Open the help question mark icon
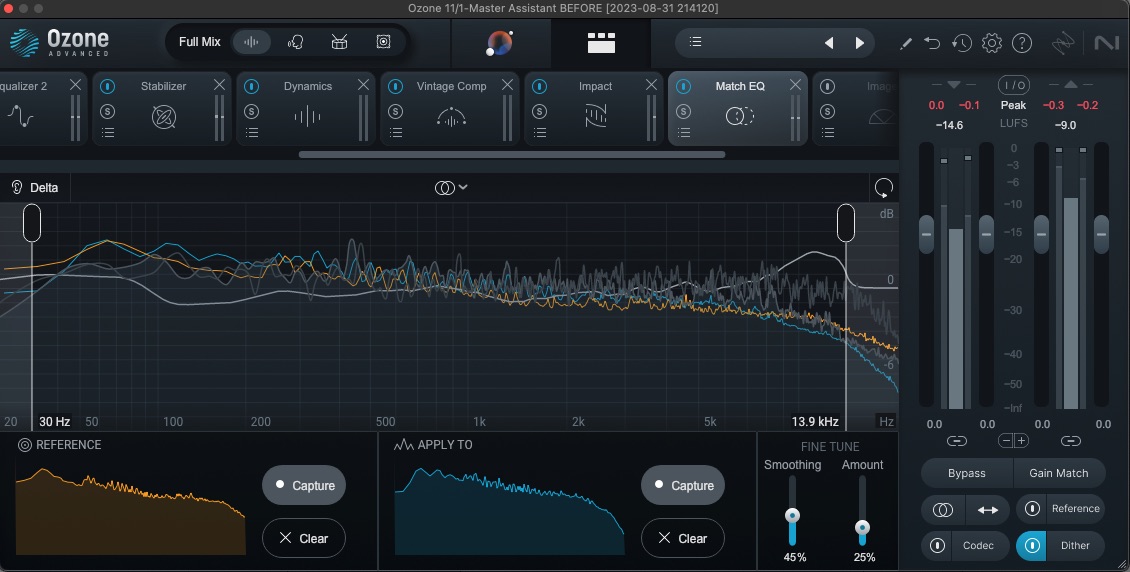The height and width of the screenshot is (572, 1130). click(1022, 43)
